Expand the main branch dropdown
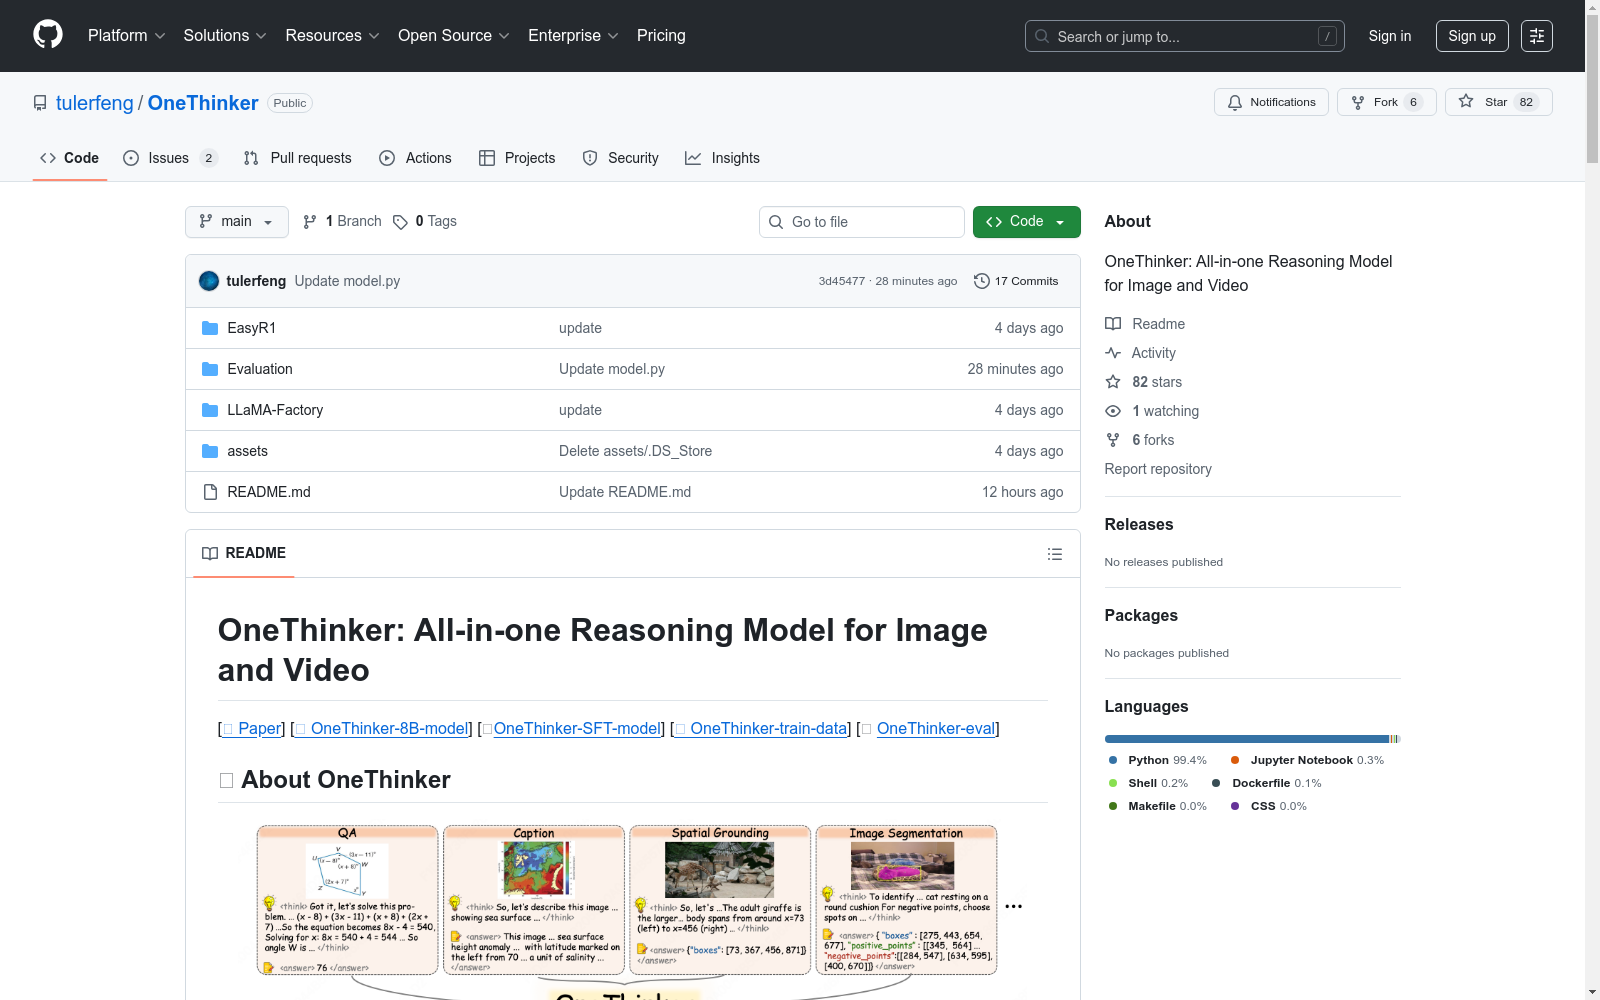Screen dimensions: 1600x1000 click(x=237, y=222)
